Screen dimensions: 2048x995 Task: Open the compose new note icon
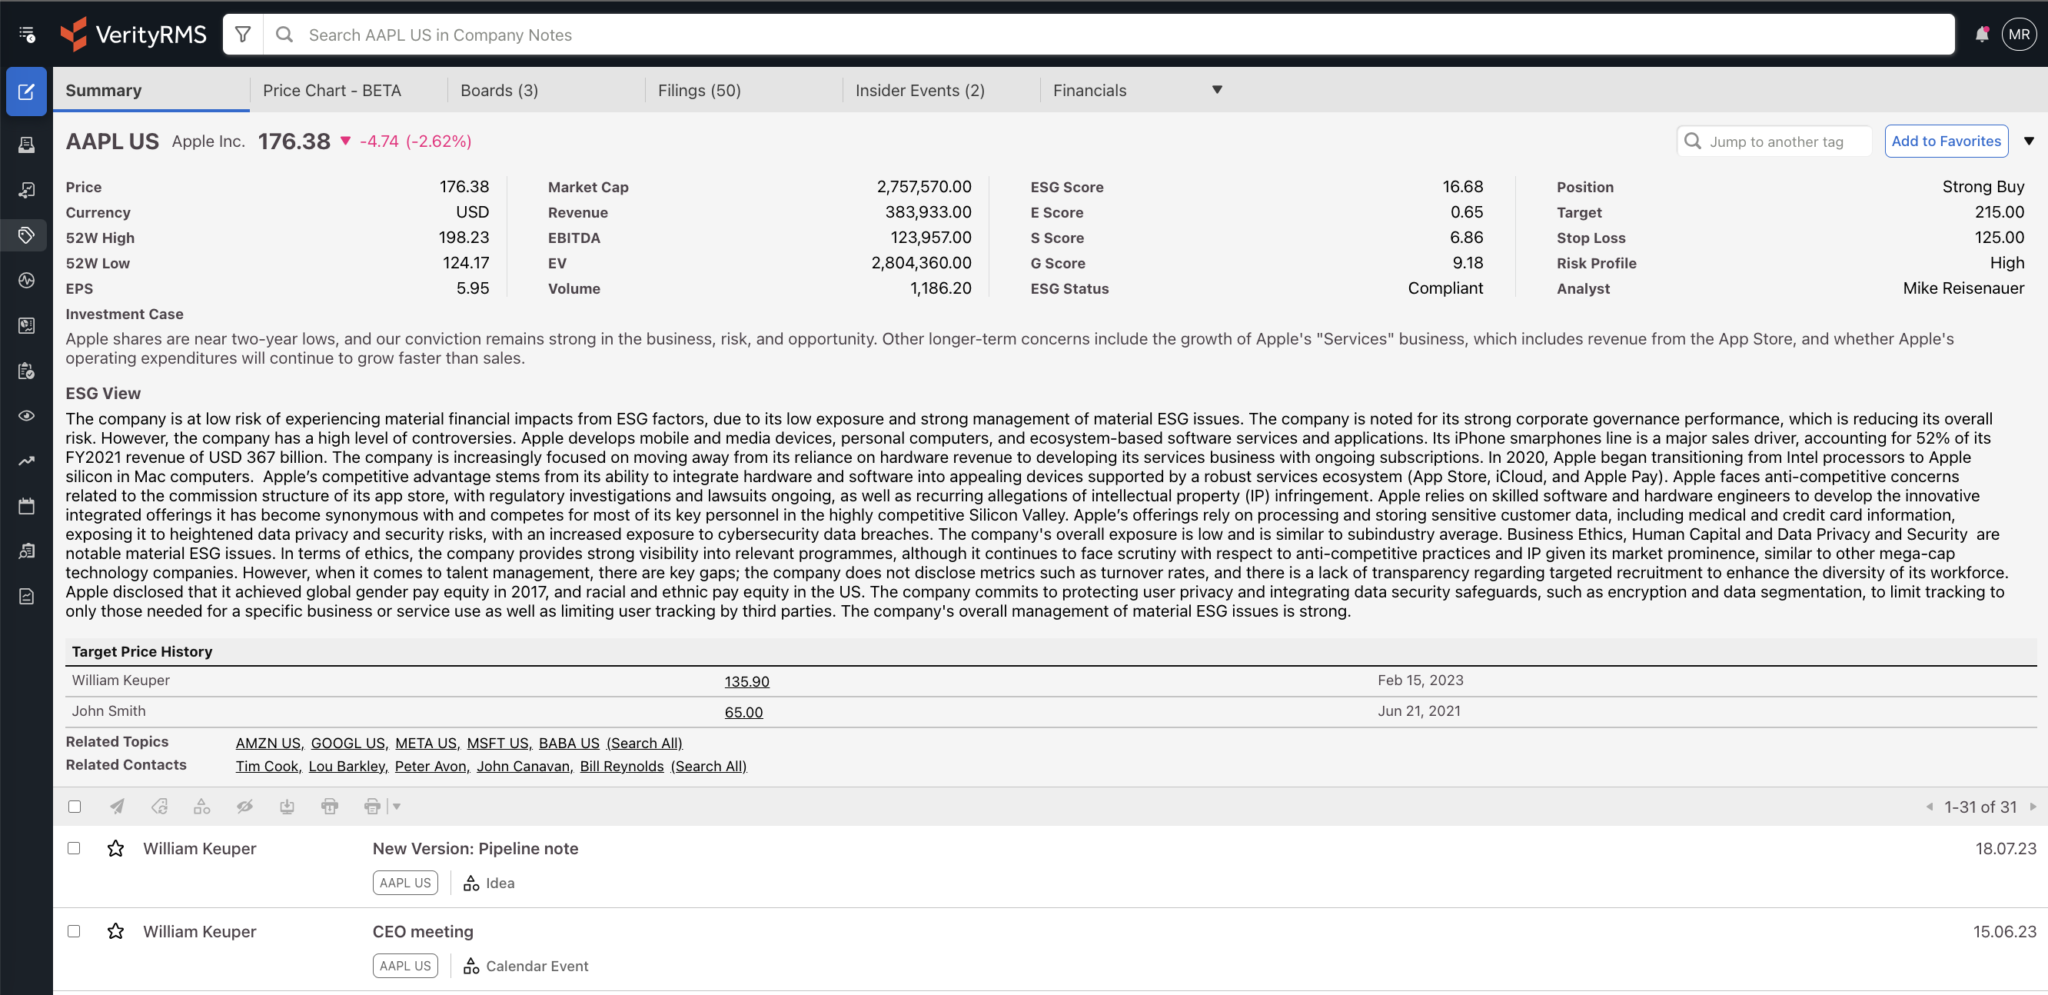[x=26, y=91]
